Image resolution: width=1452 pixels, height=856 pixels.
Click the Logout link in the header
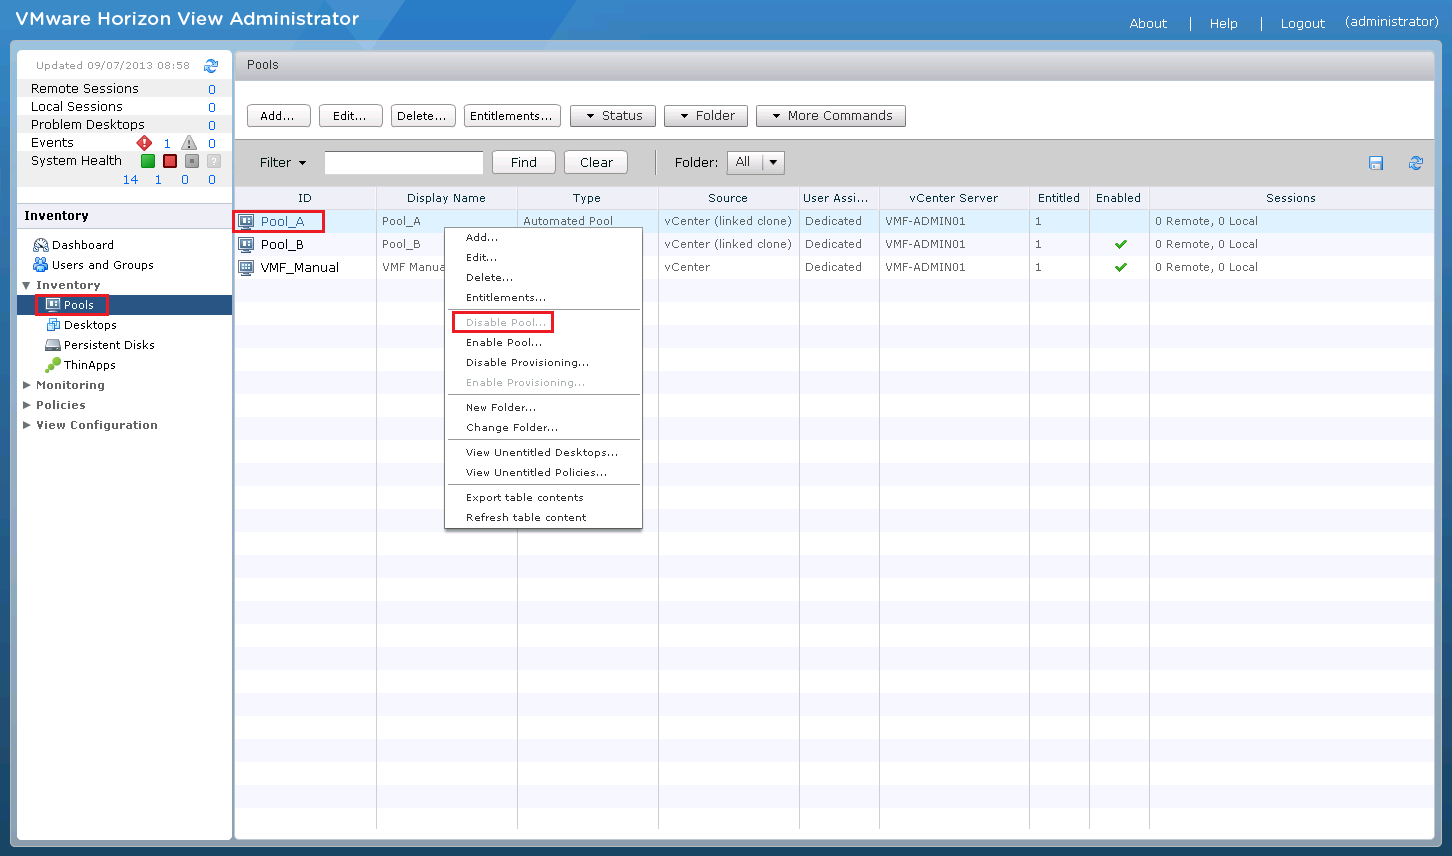point(1302,23)
